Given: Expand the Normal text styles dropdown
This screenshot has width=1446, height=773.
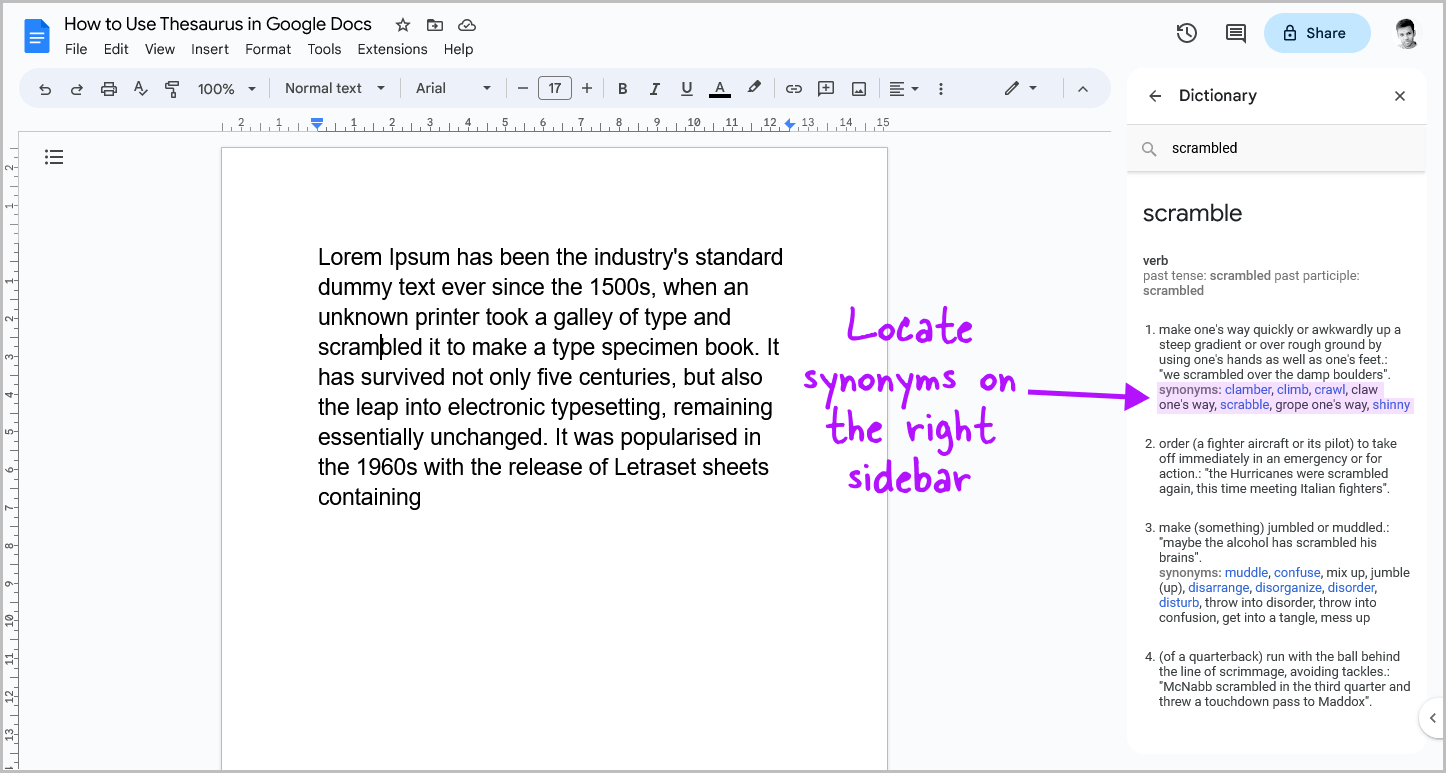Looking at the screenshot, I should click(335, 88).
